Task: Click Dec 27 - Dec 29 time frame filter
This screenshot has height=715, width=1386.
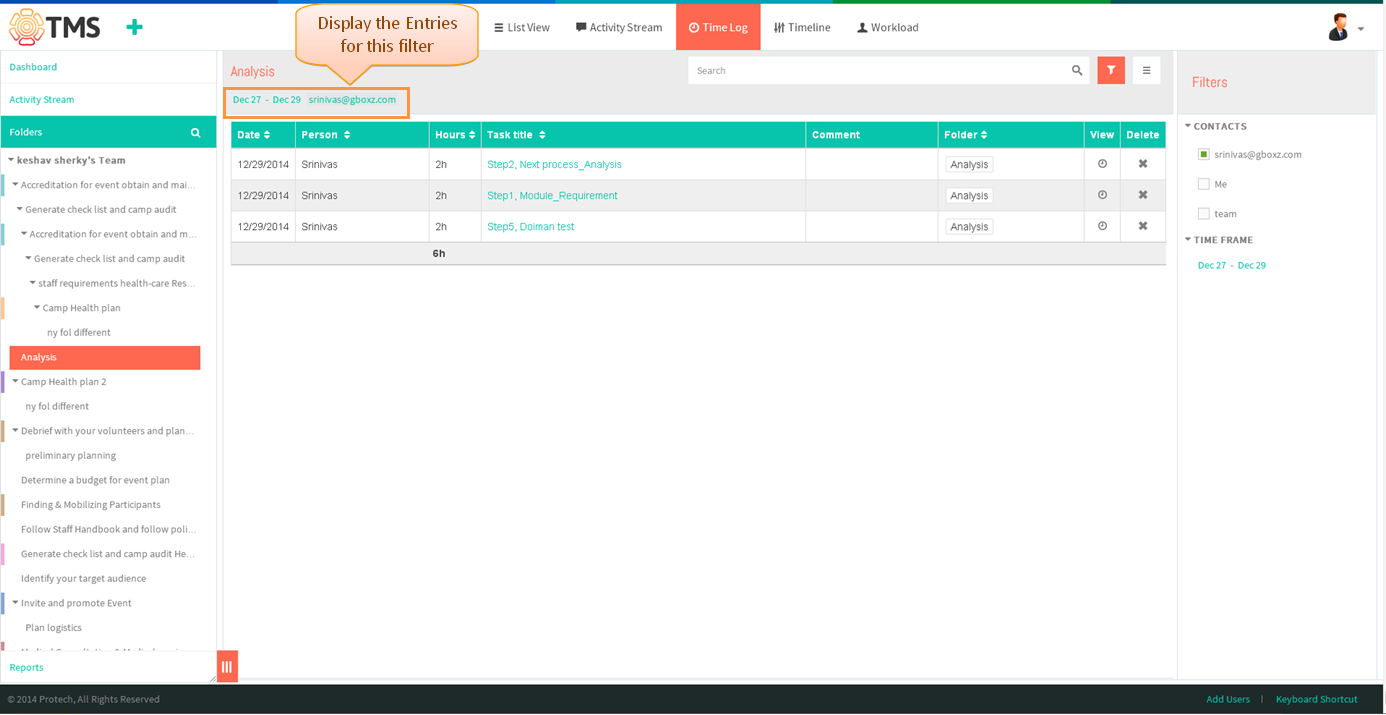Action: (x=1232, y=265)
